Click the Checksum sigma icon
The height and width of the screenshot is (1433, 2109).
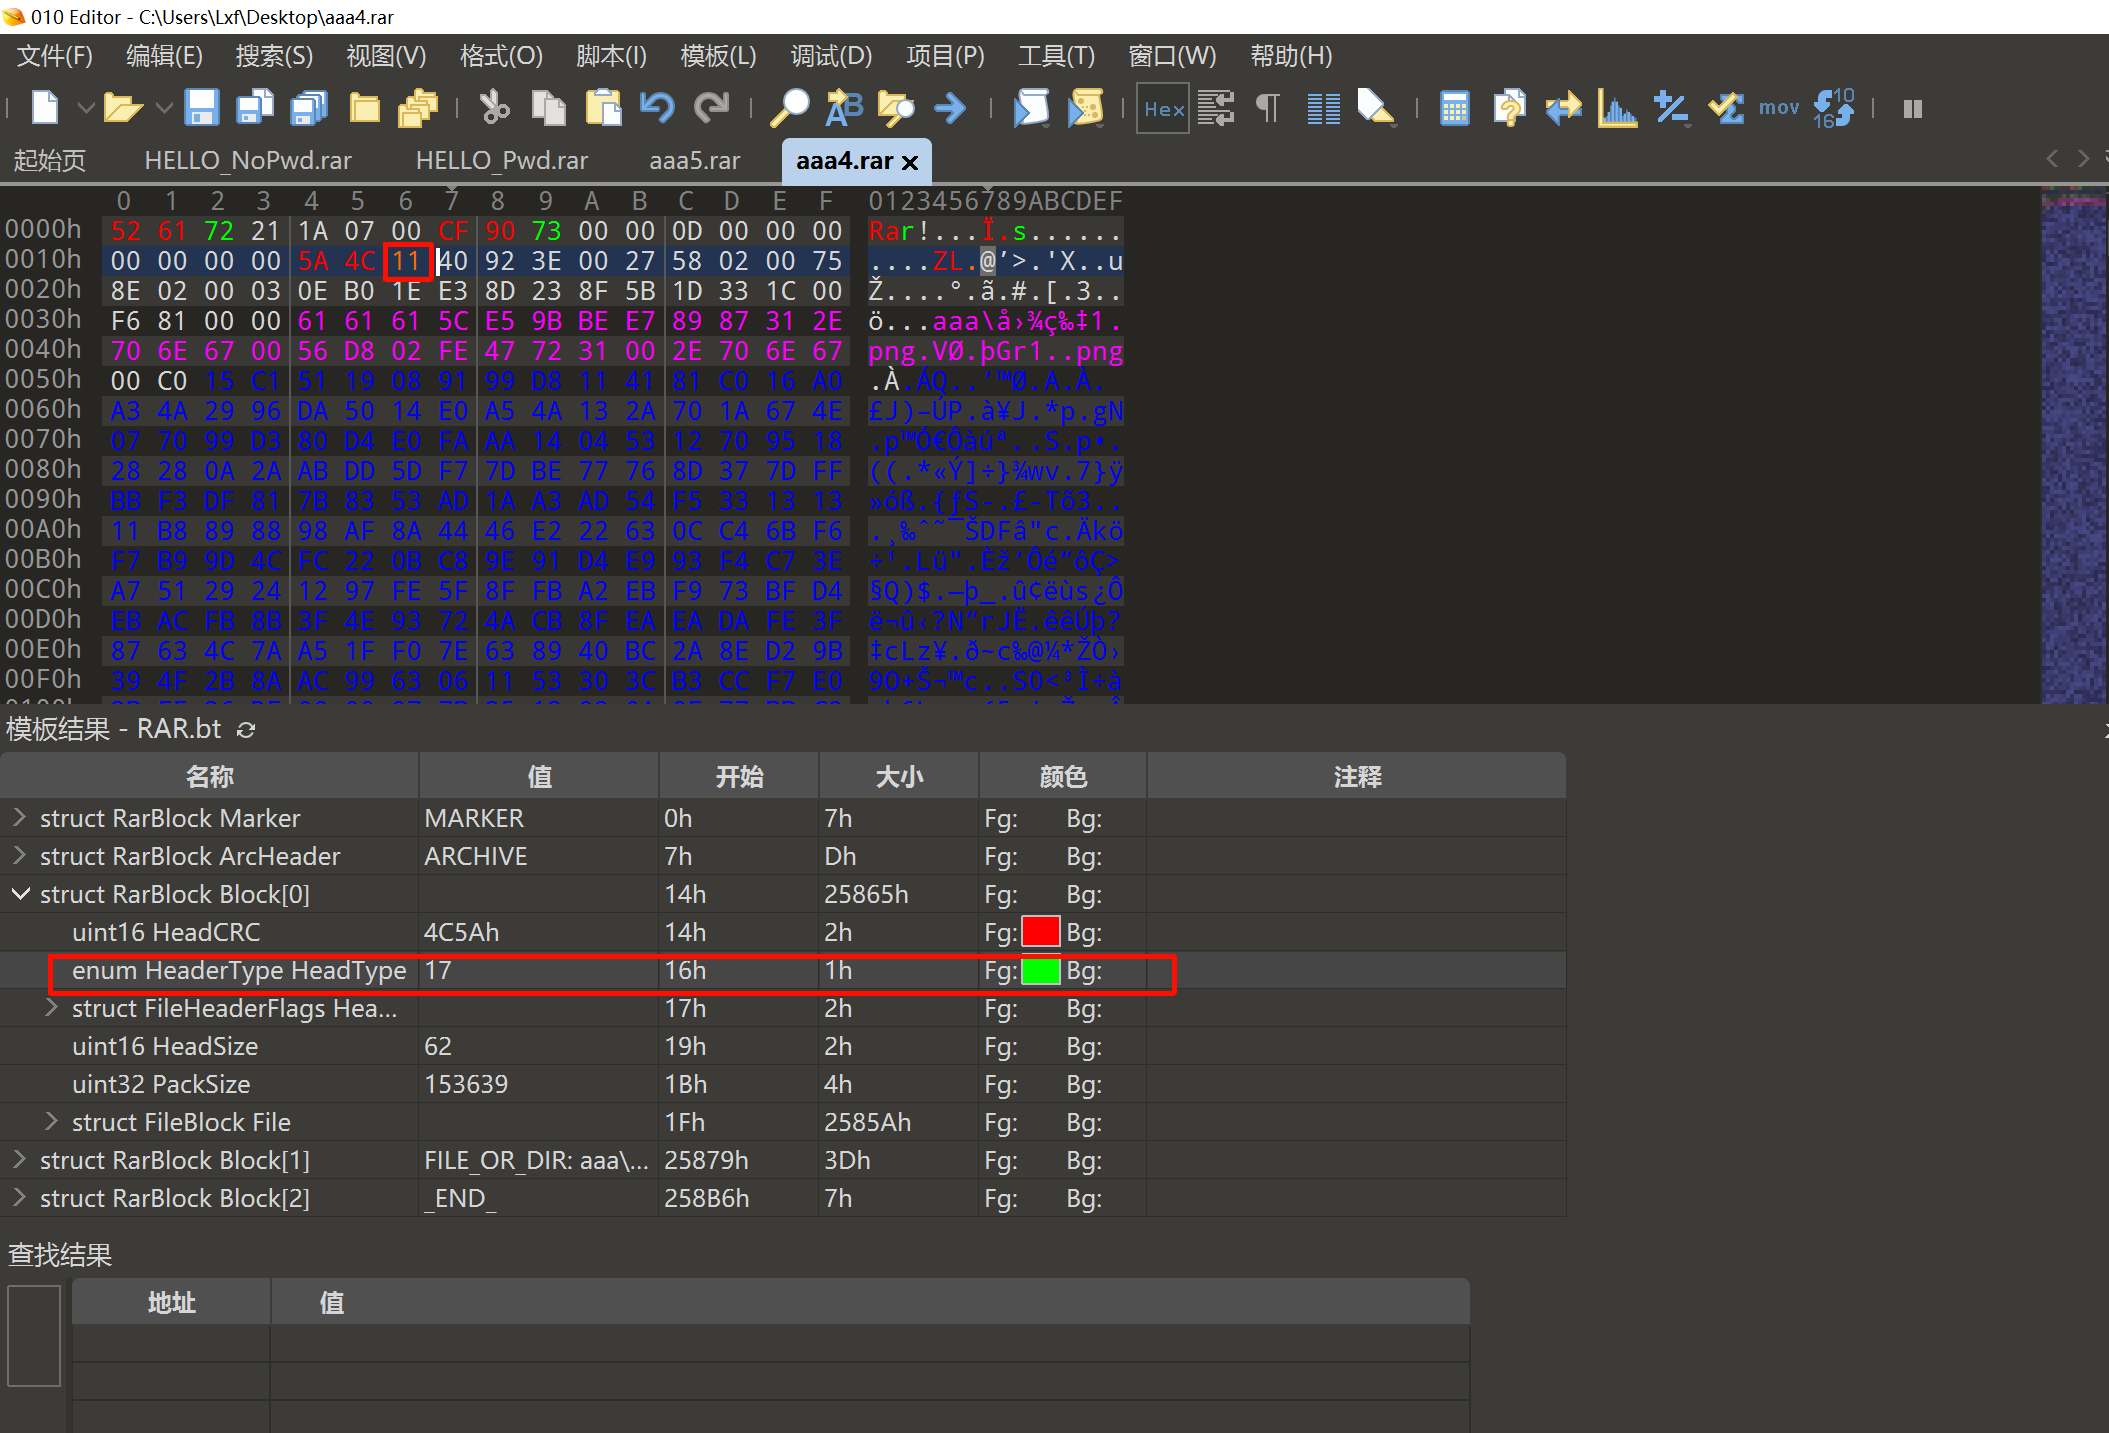pos(1726,108)
